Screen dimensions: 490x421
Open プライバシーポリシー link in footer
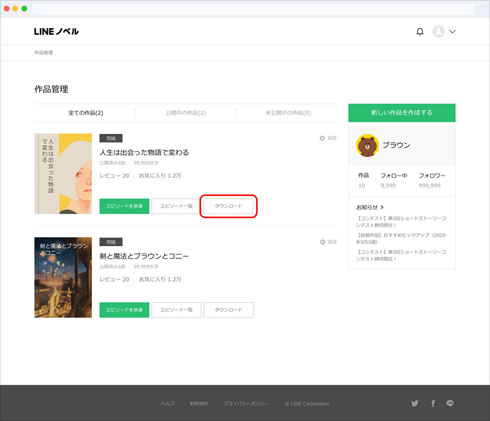(x=246, y=404)
